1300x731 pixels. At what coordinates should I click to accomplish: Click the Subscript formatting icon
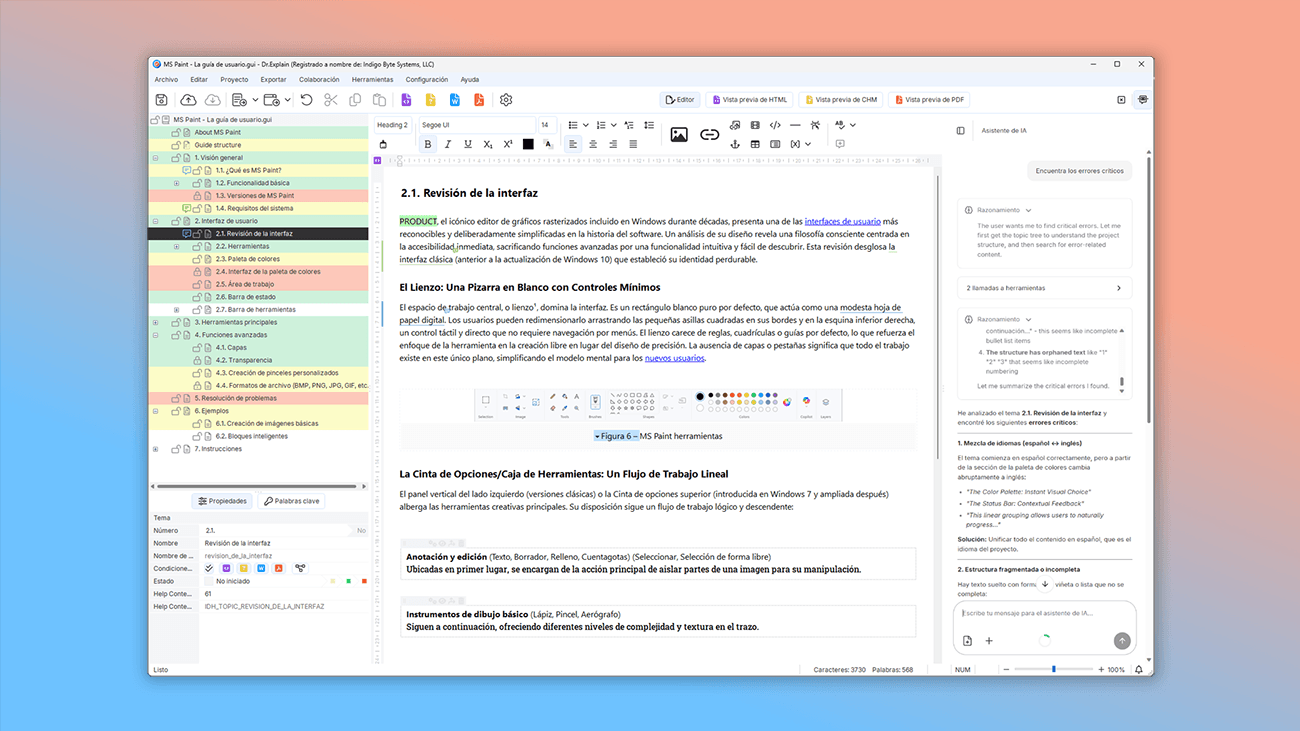488,144
